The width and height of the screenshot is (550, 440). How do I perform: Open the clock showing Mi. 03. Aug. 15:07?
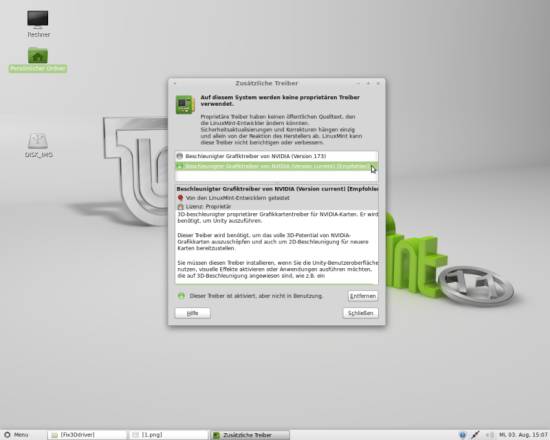tap(523, 435)
